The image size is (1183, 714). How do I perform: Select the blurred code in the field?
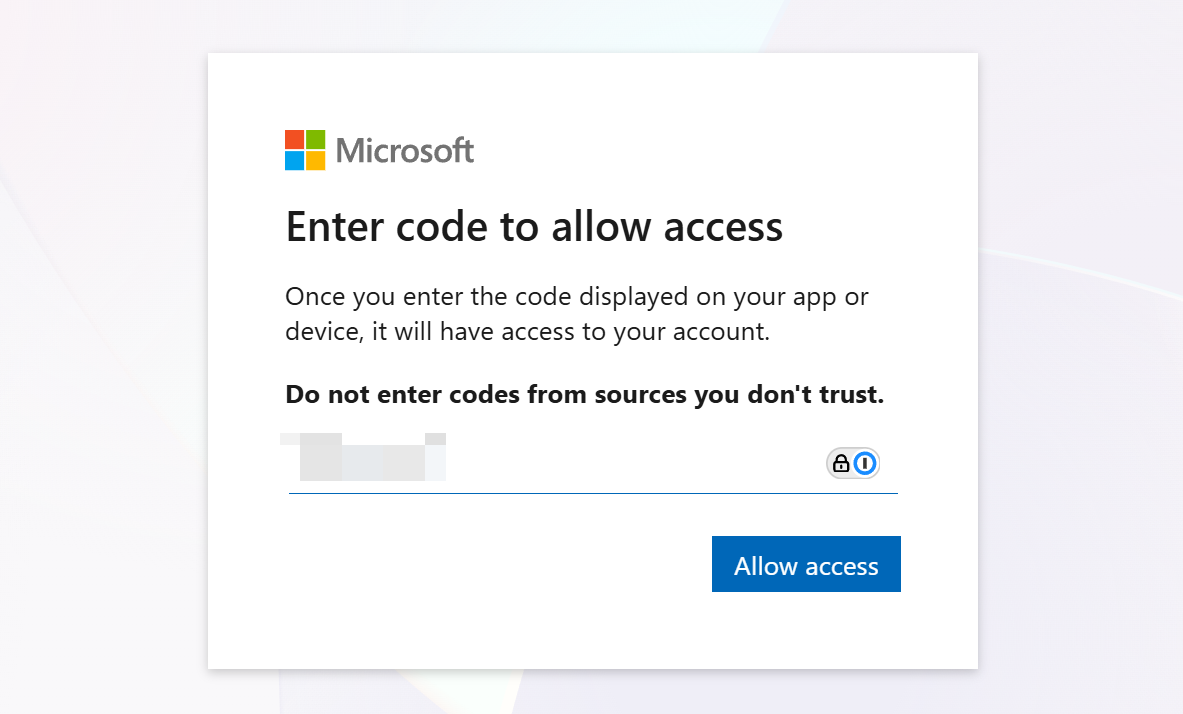[365, 459]
